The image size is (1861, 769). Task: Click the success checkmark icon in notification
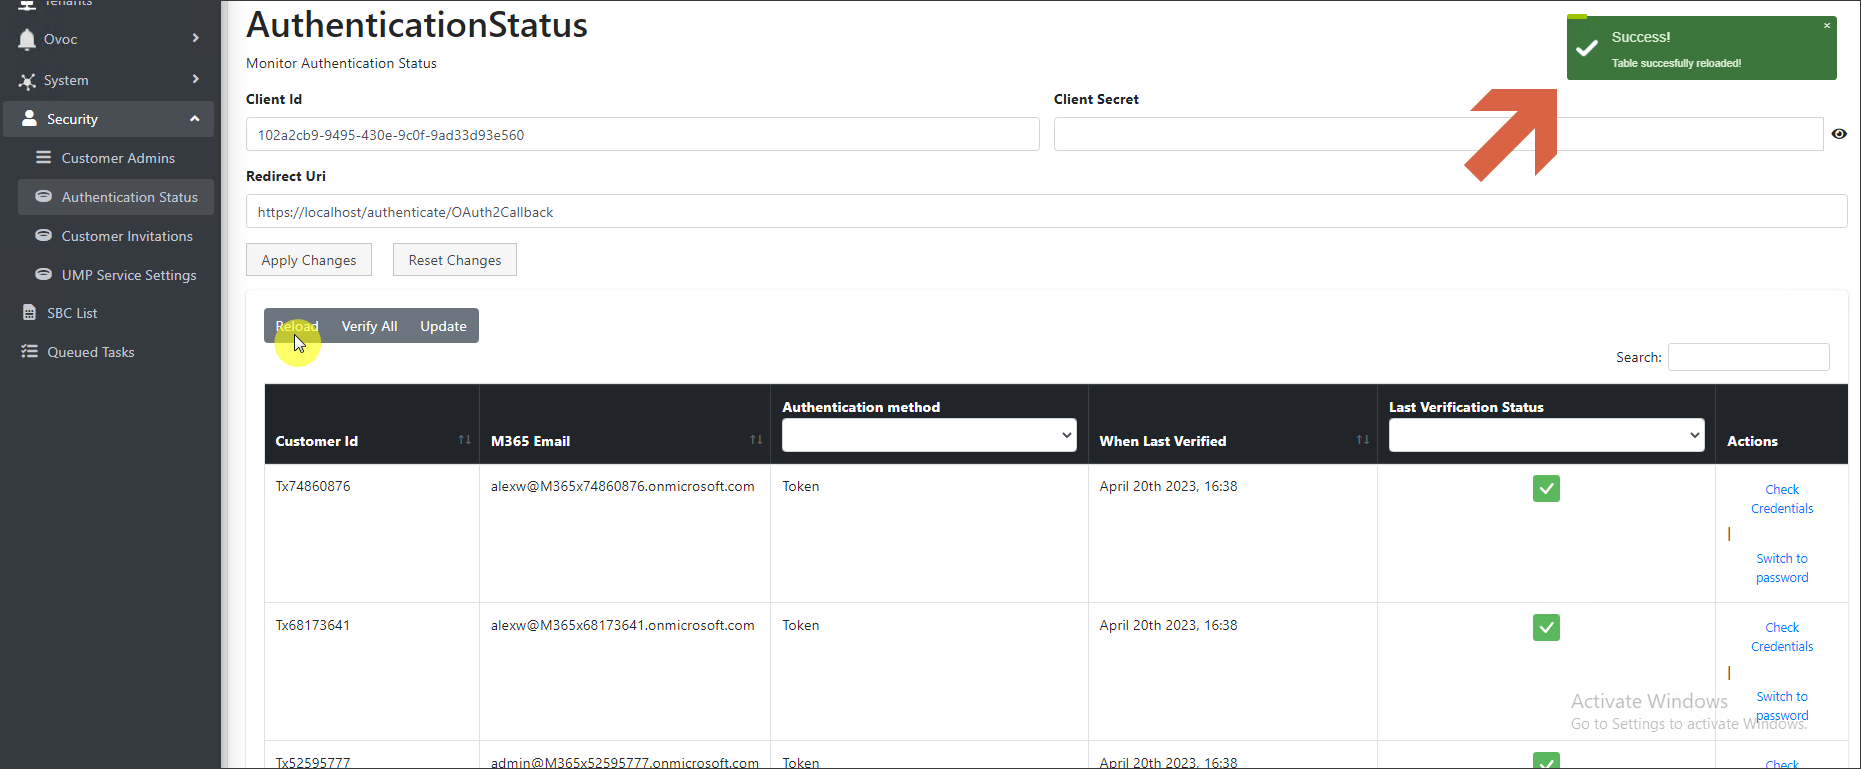point(1587,48)
